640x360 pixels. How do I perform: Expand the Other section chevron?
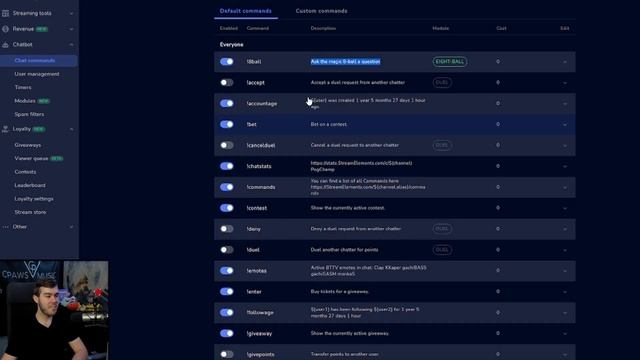pos(71,227)
